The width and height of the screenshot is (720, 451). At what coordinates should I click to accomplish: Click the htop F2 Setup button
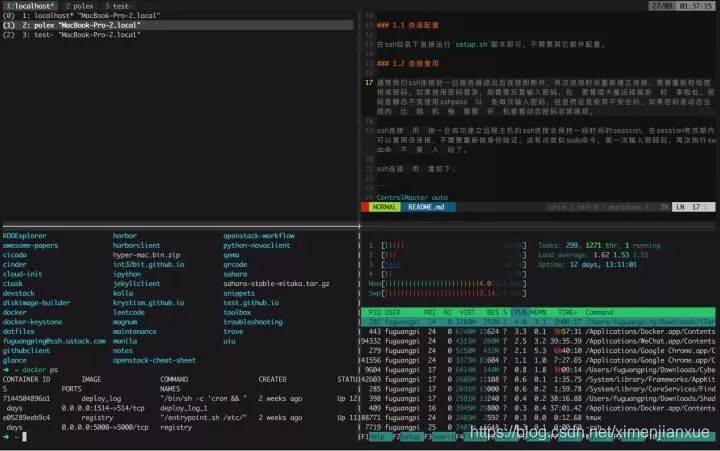coord(408,437)
